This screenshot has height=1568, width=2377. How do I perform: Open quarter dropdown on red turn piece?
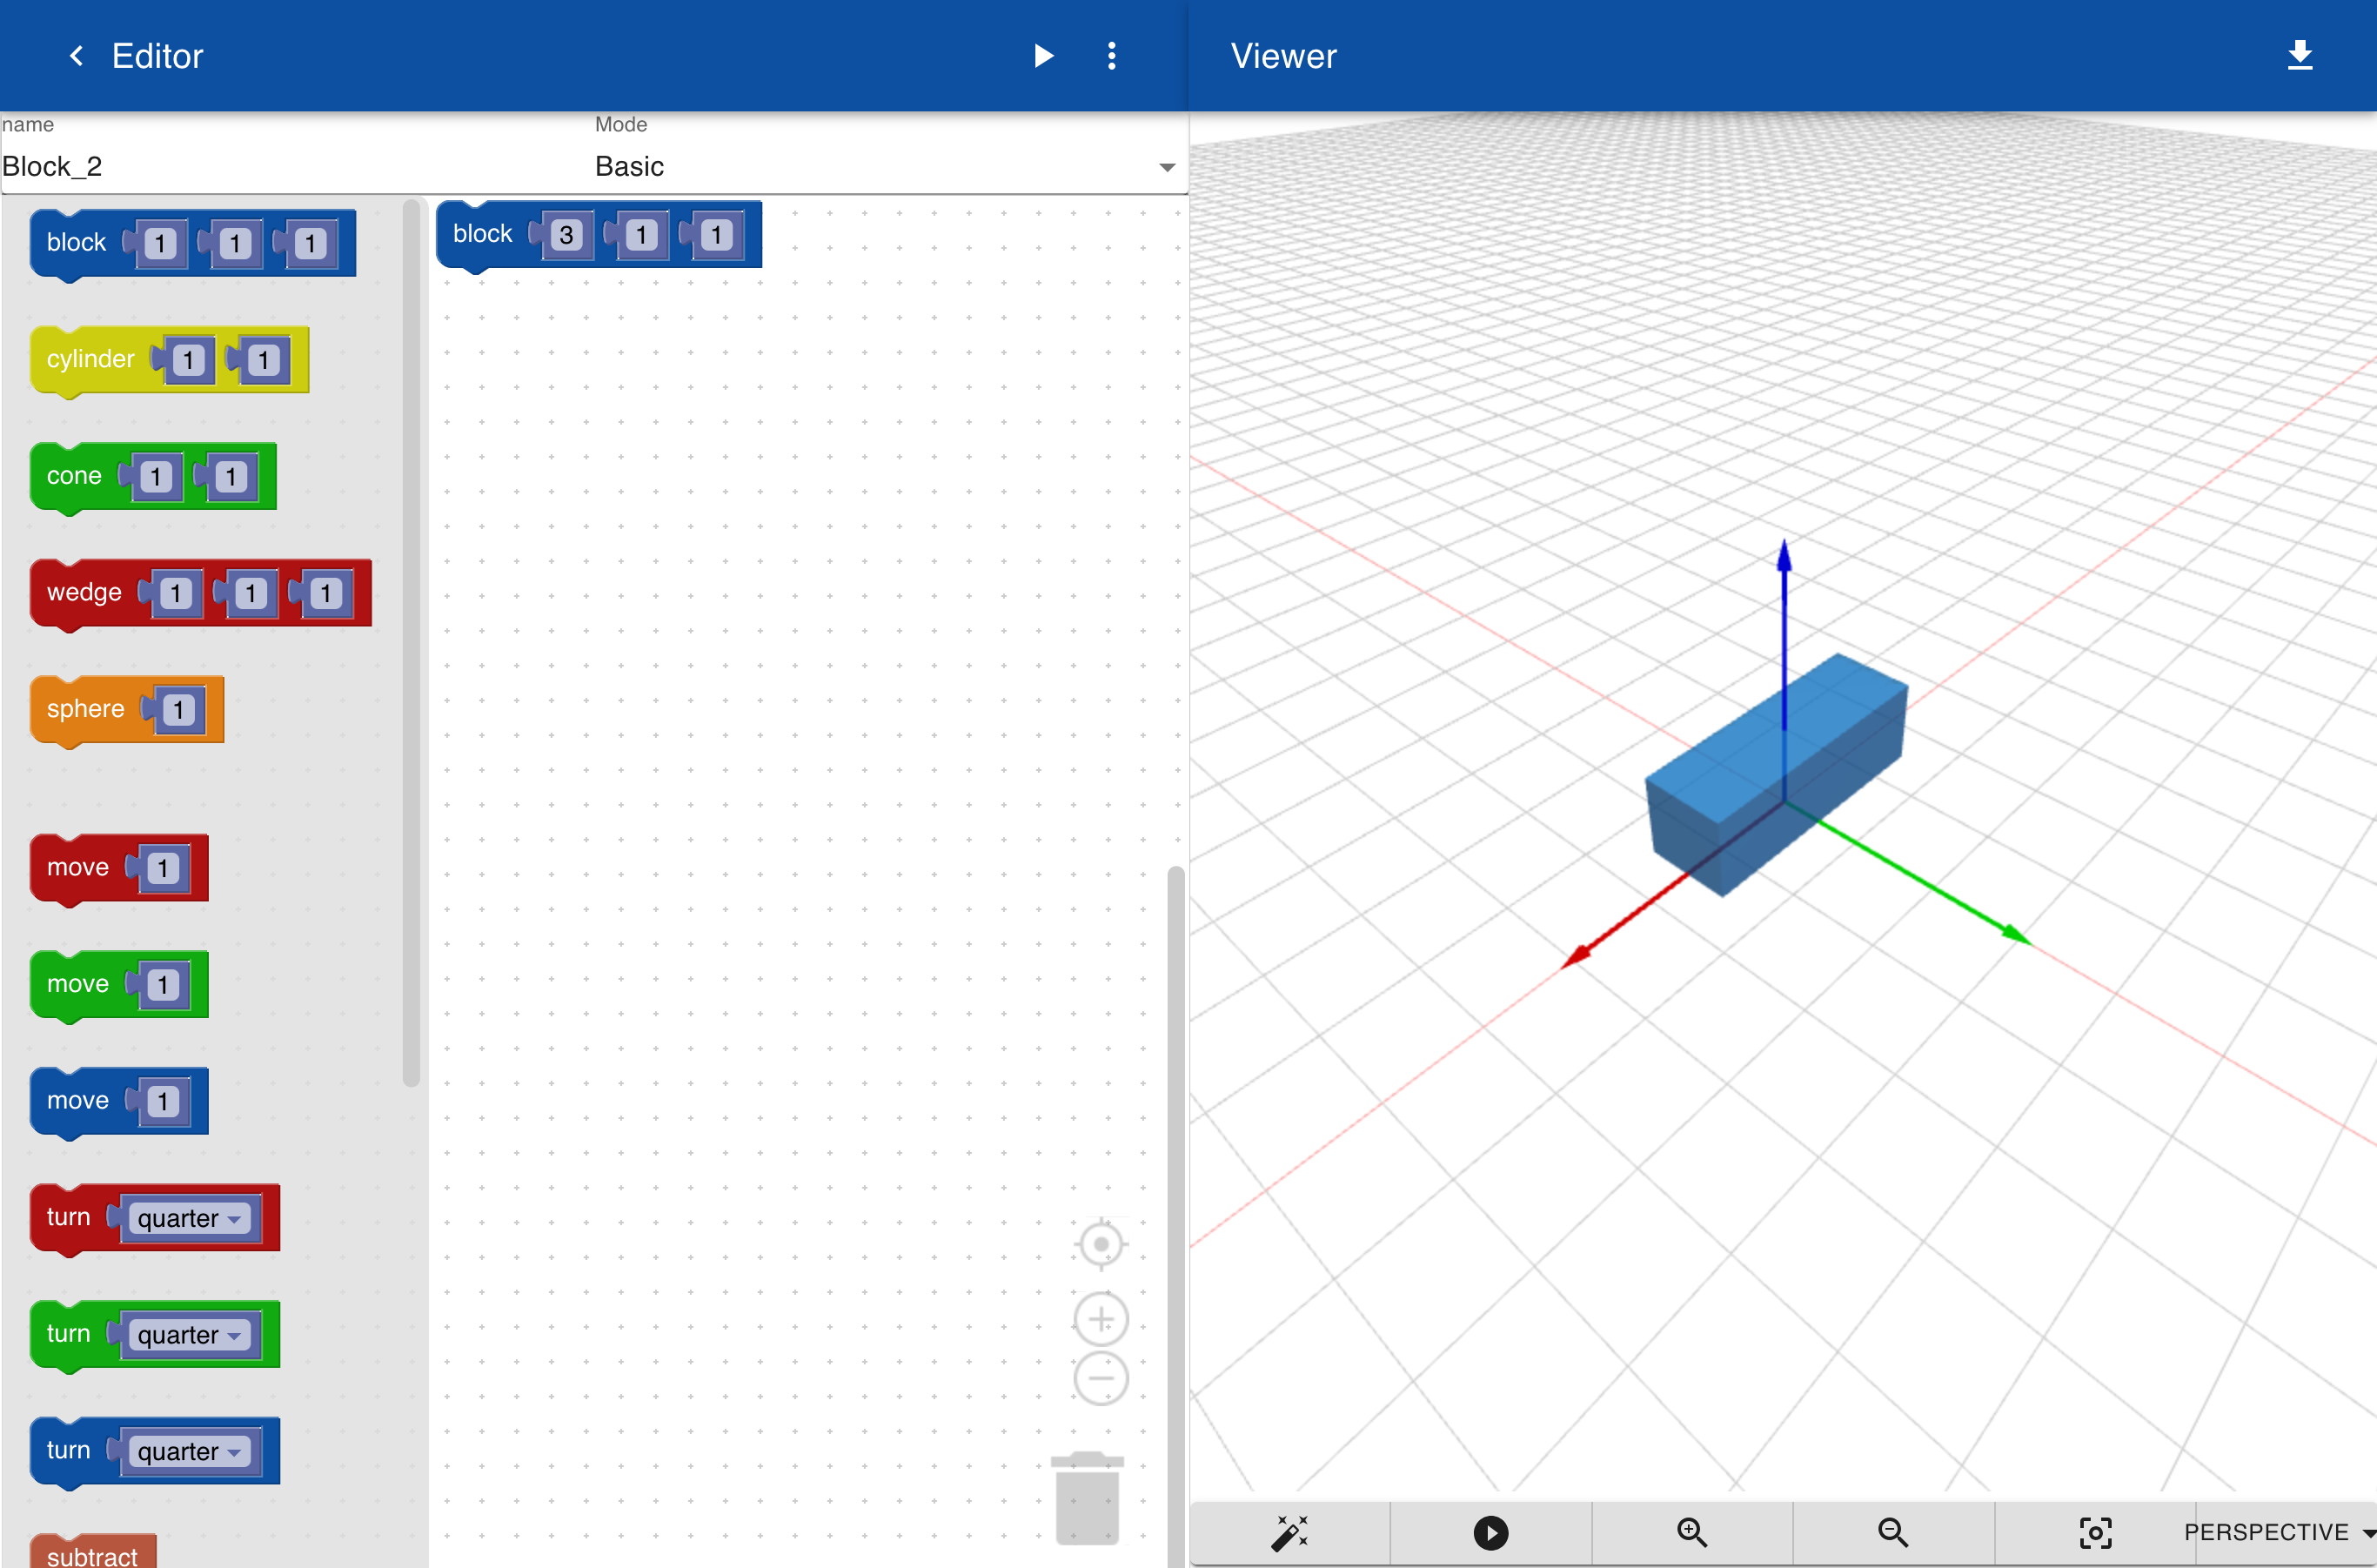pos(189,1218)
